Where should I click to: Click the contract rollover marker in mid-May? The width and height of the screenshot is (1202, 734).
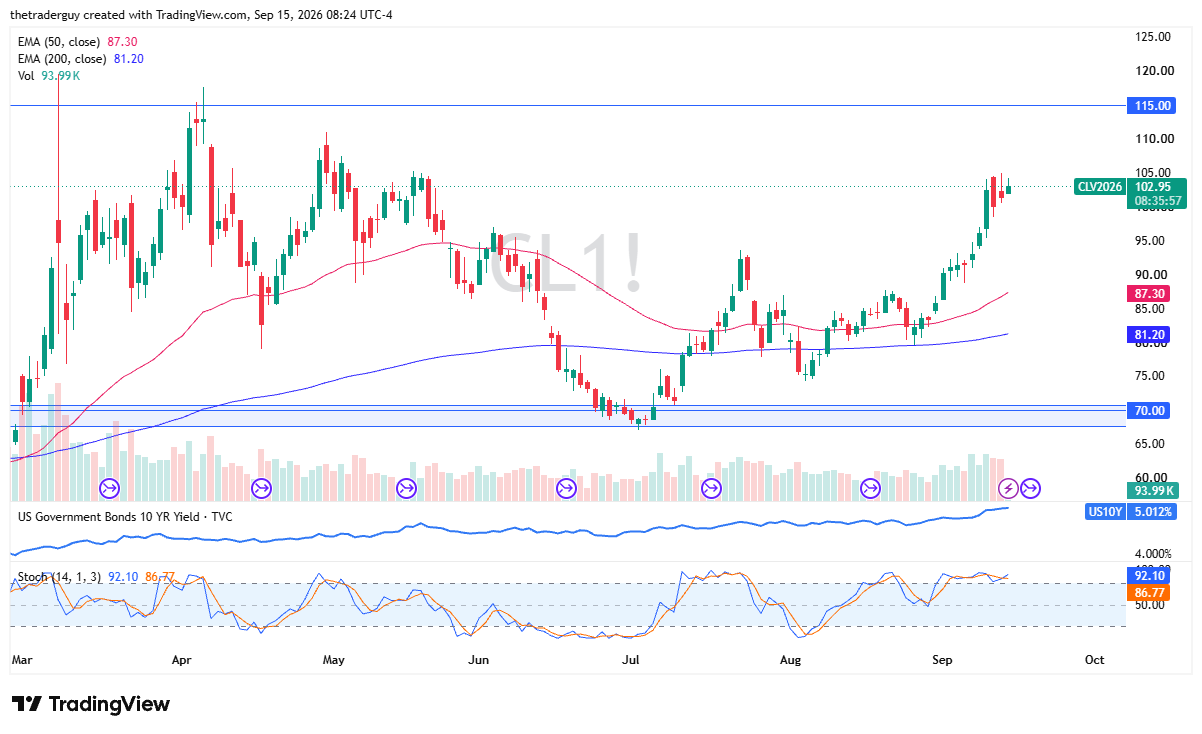pos(406,488)
